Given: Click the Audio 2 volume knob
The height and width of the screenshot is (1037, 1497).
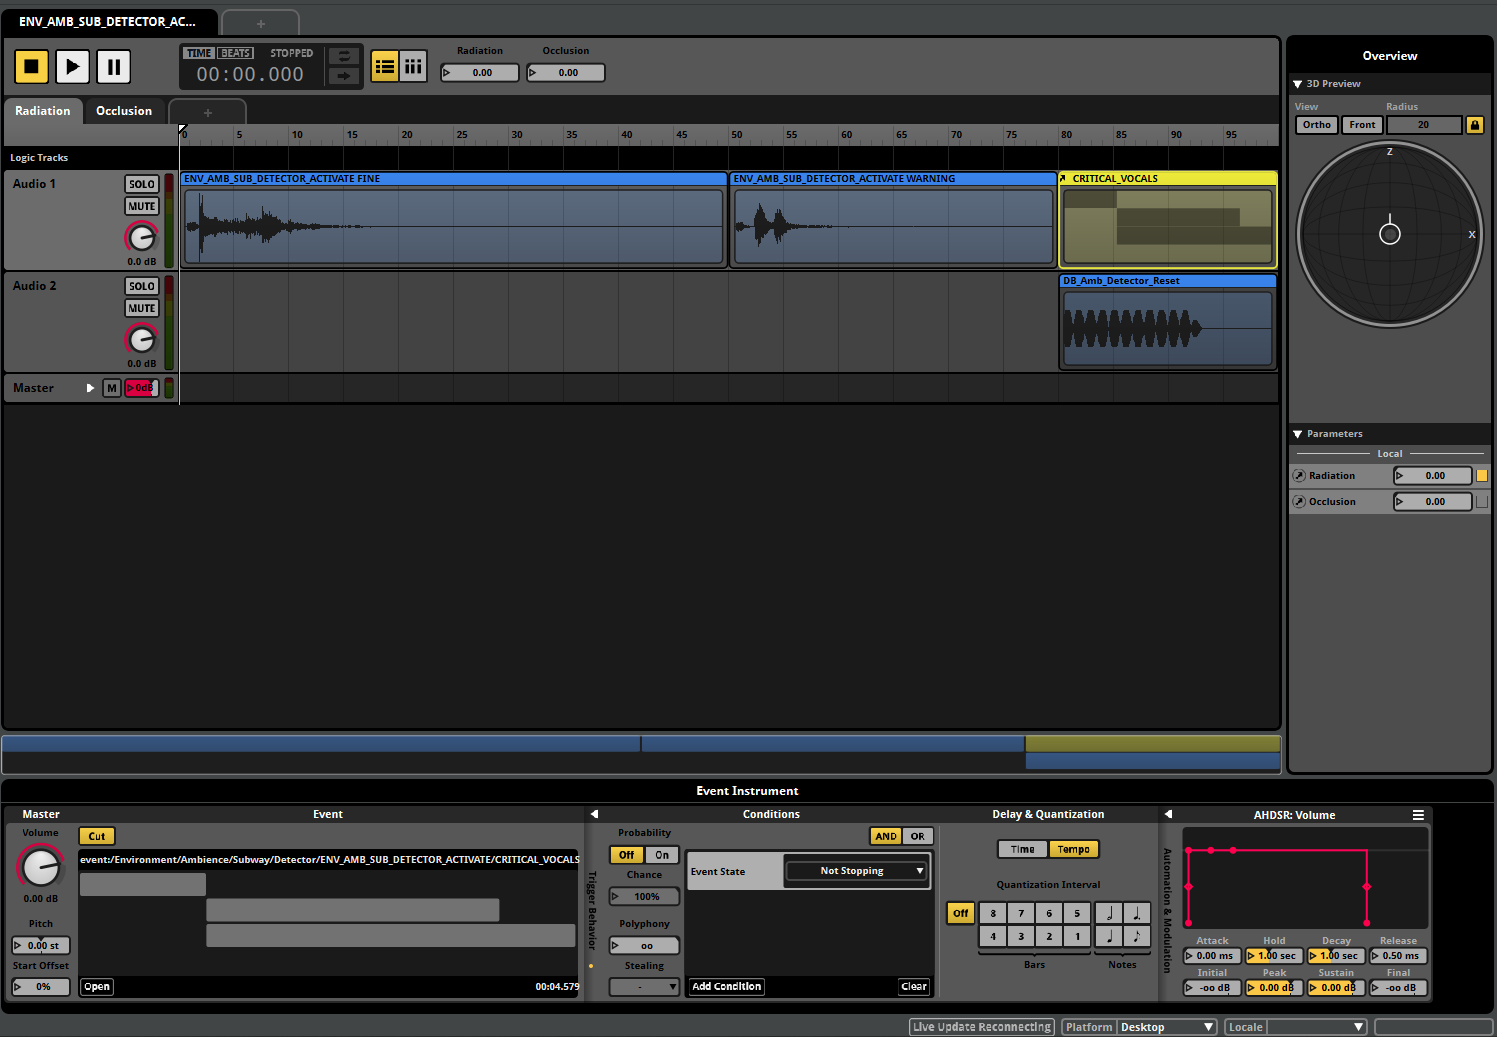Looking at the screenshot, I should [142, 339].
